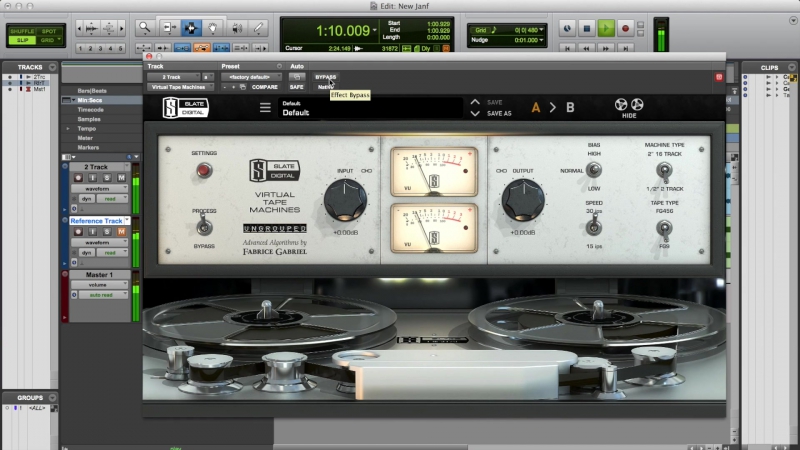Click the input link chain icon
Screen dimensions: 800x450
(366, 171)
